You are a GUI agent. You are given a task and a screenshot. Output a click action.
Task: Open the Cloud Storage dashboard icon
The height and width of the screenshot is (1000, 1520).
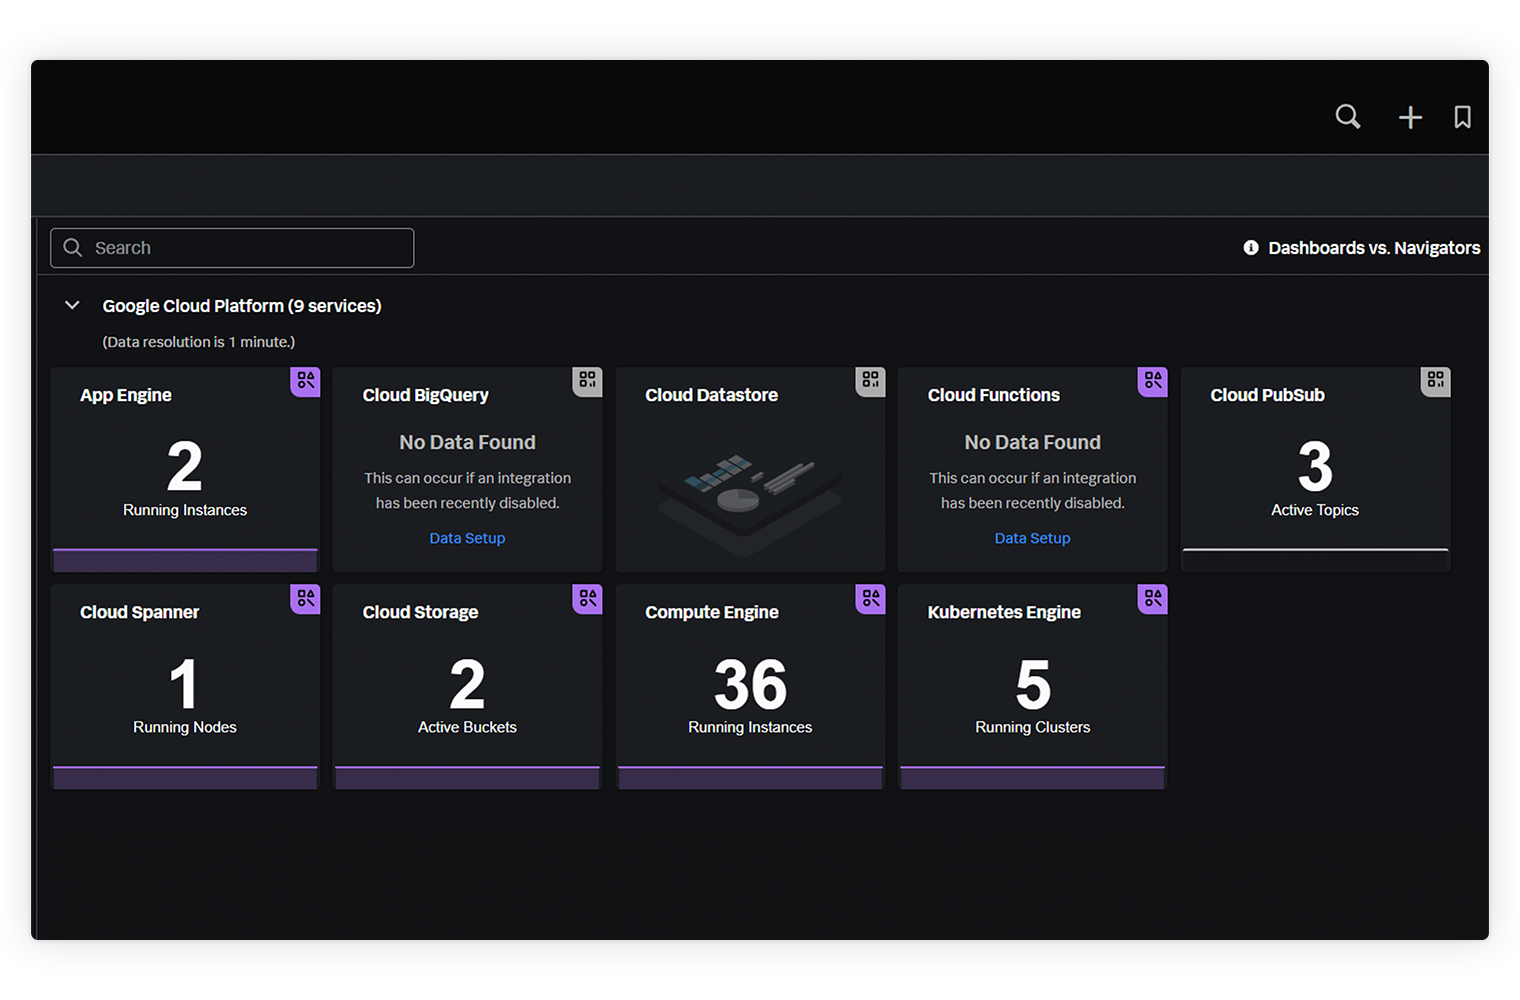pyautogui.click(x=587, y=598)
